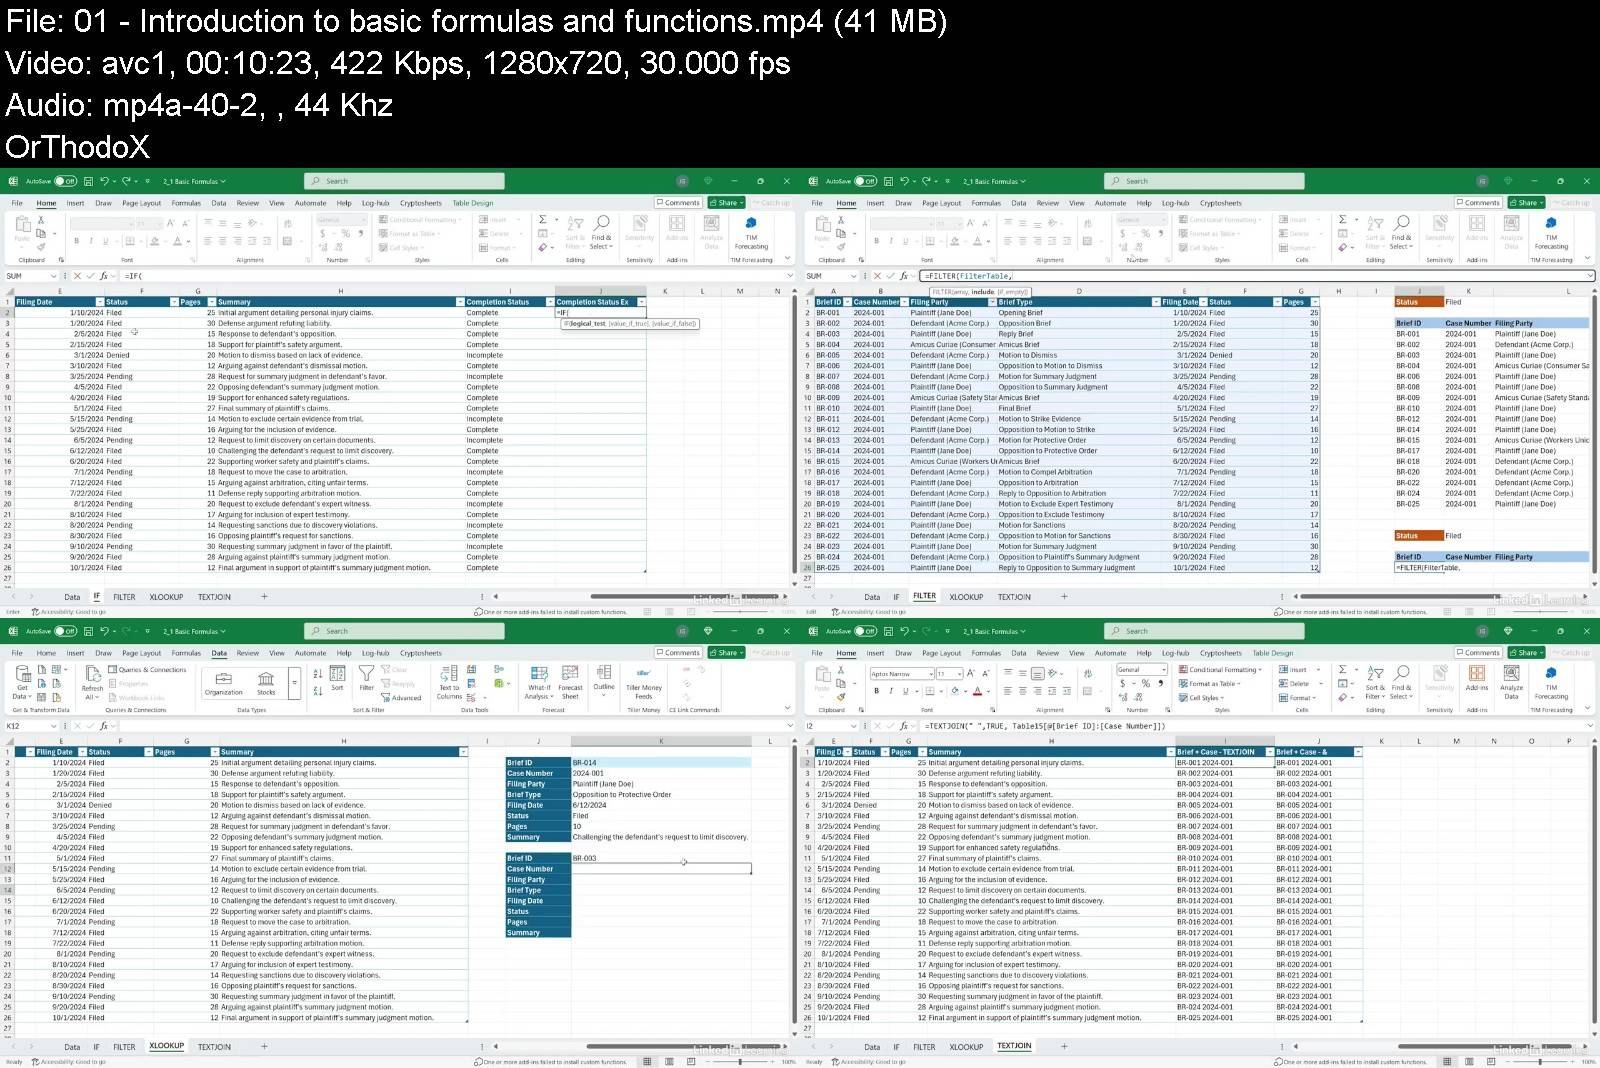Select Stocks data type in bottom-left window
The height and width of the screenshot is (1068, 1600).
(x=266, y=683)
